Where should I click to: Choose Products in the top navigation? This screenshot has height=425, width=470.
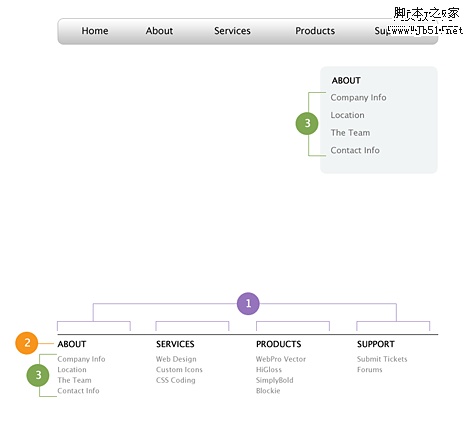315,31
